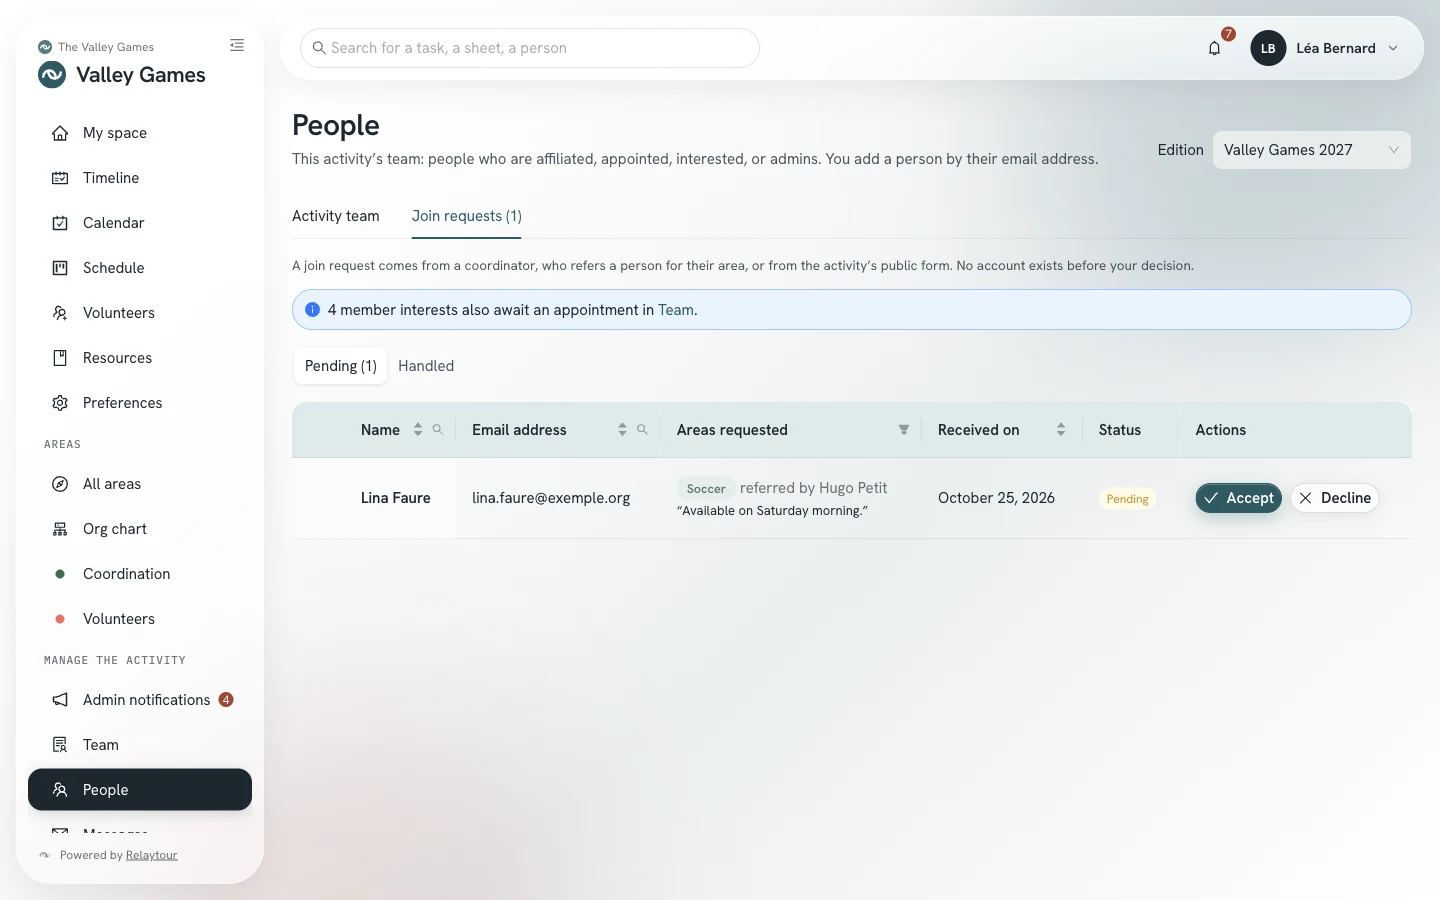The image size is (1440, 900).
Task: Sort by Received on column
Action: [x=1060, y=430]
